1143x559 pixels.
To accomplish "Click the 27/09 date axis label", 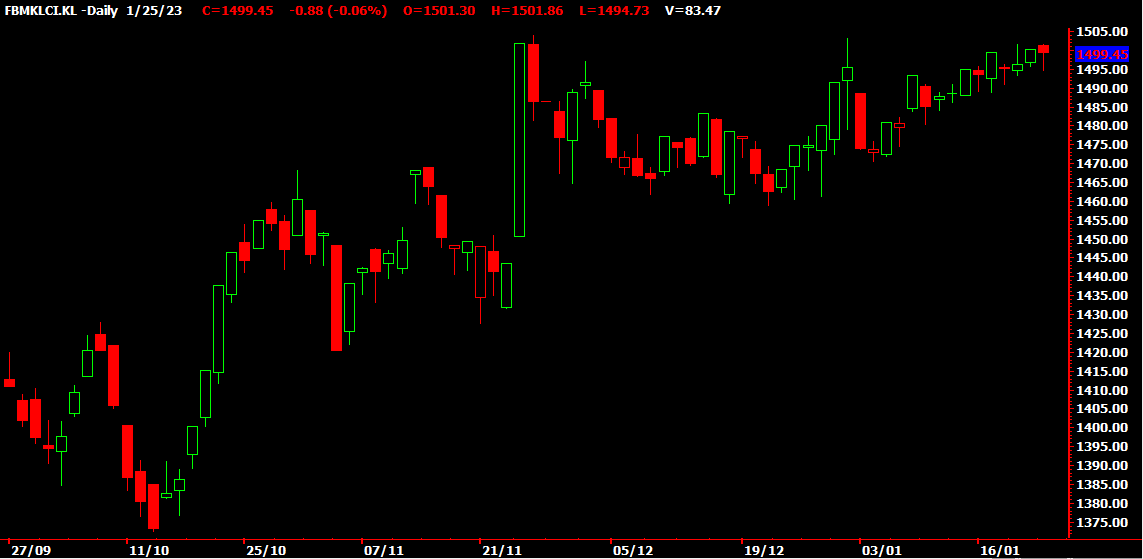I will tap(31, 550).
